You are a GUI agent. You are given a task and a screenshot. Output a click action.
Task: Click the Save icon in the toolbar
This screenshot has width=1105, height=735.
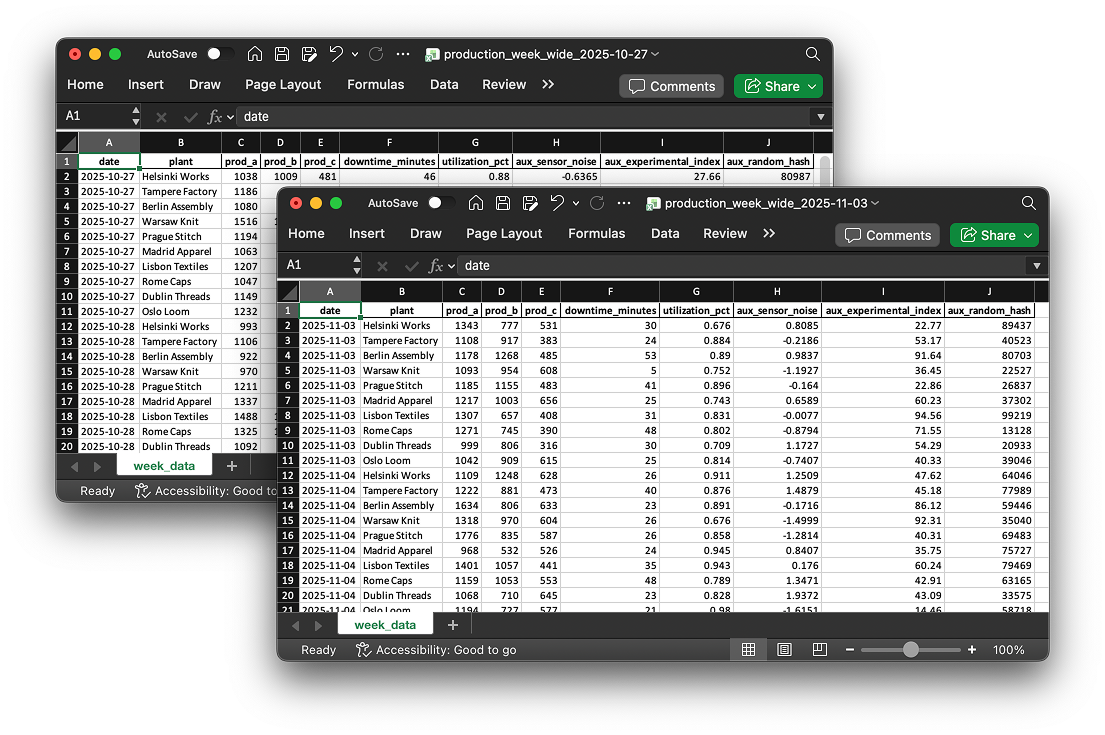pyautogui.click(x=503, y=202)
